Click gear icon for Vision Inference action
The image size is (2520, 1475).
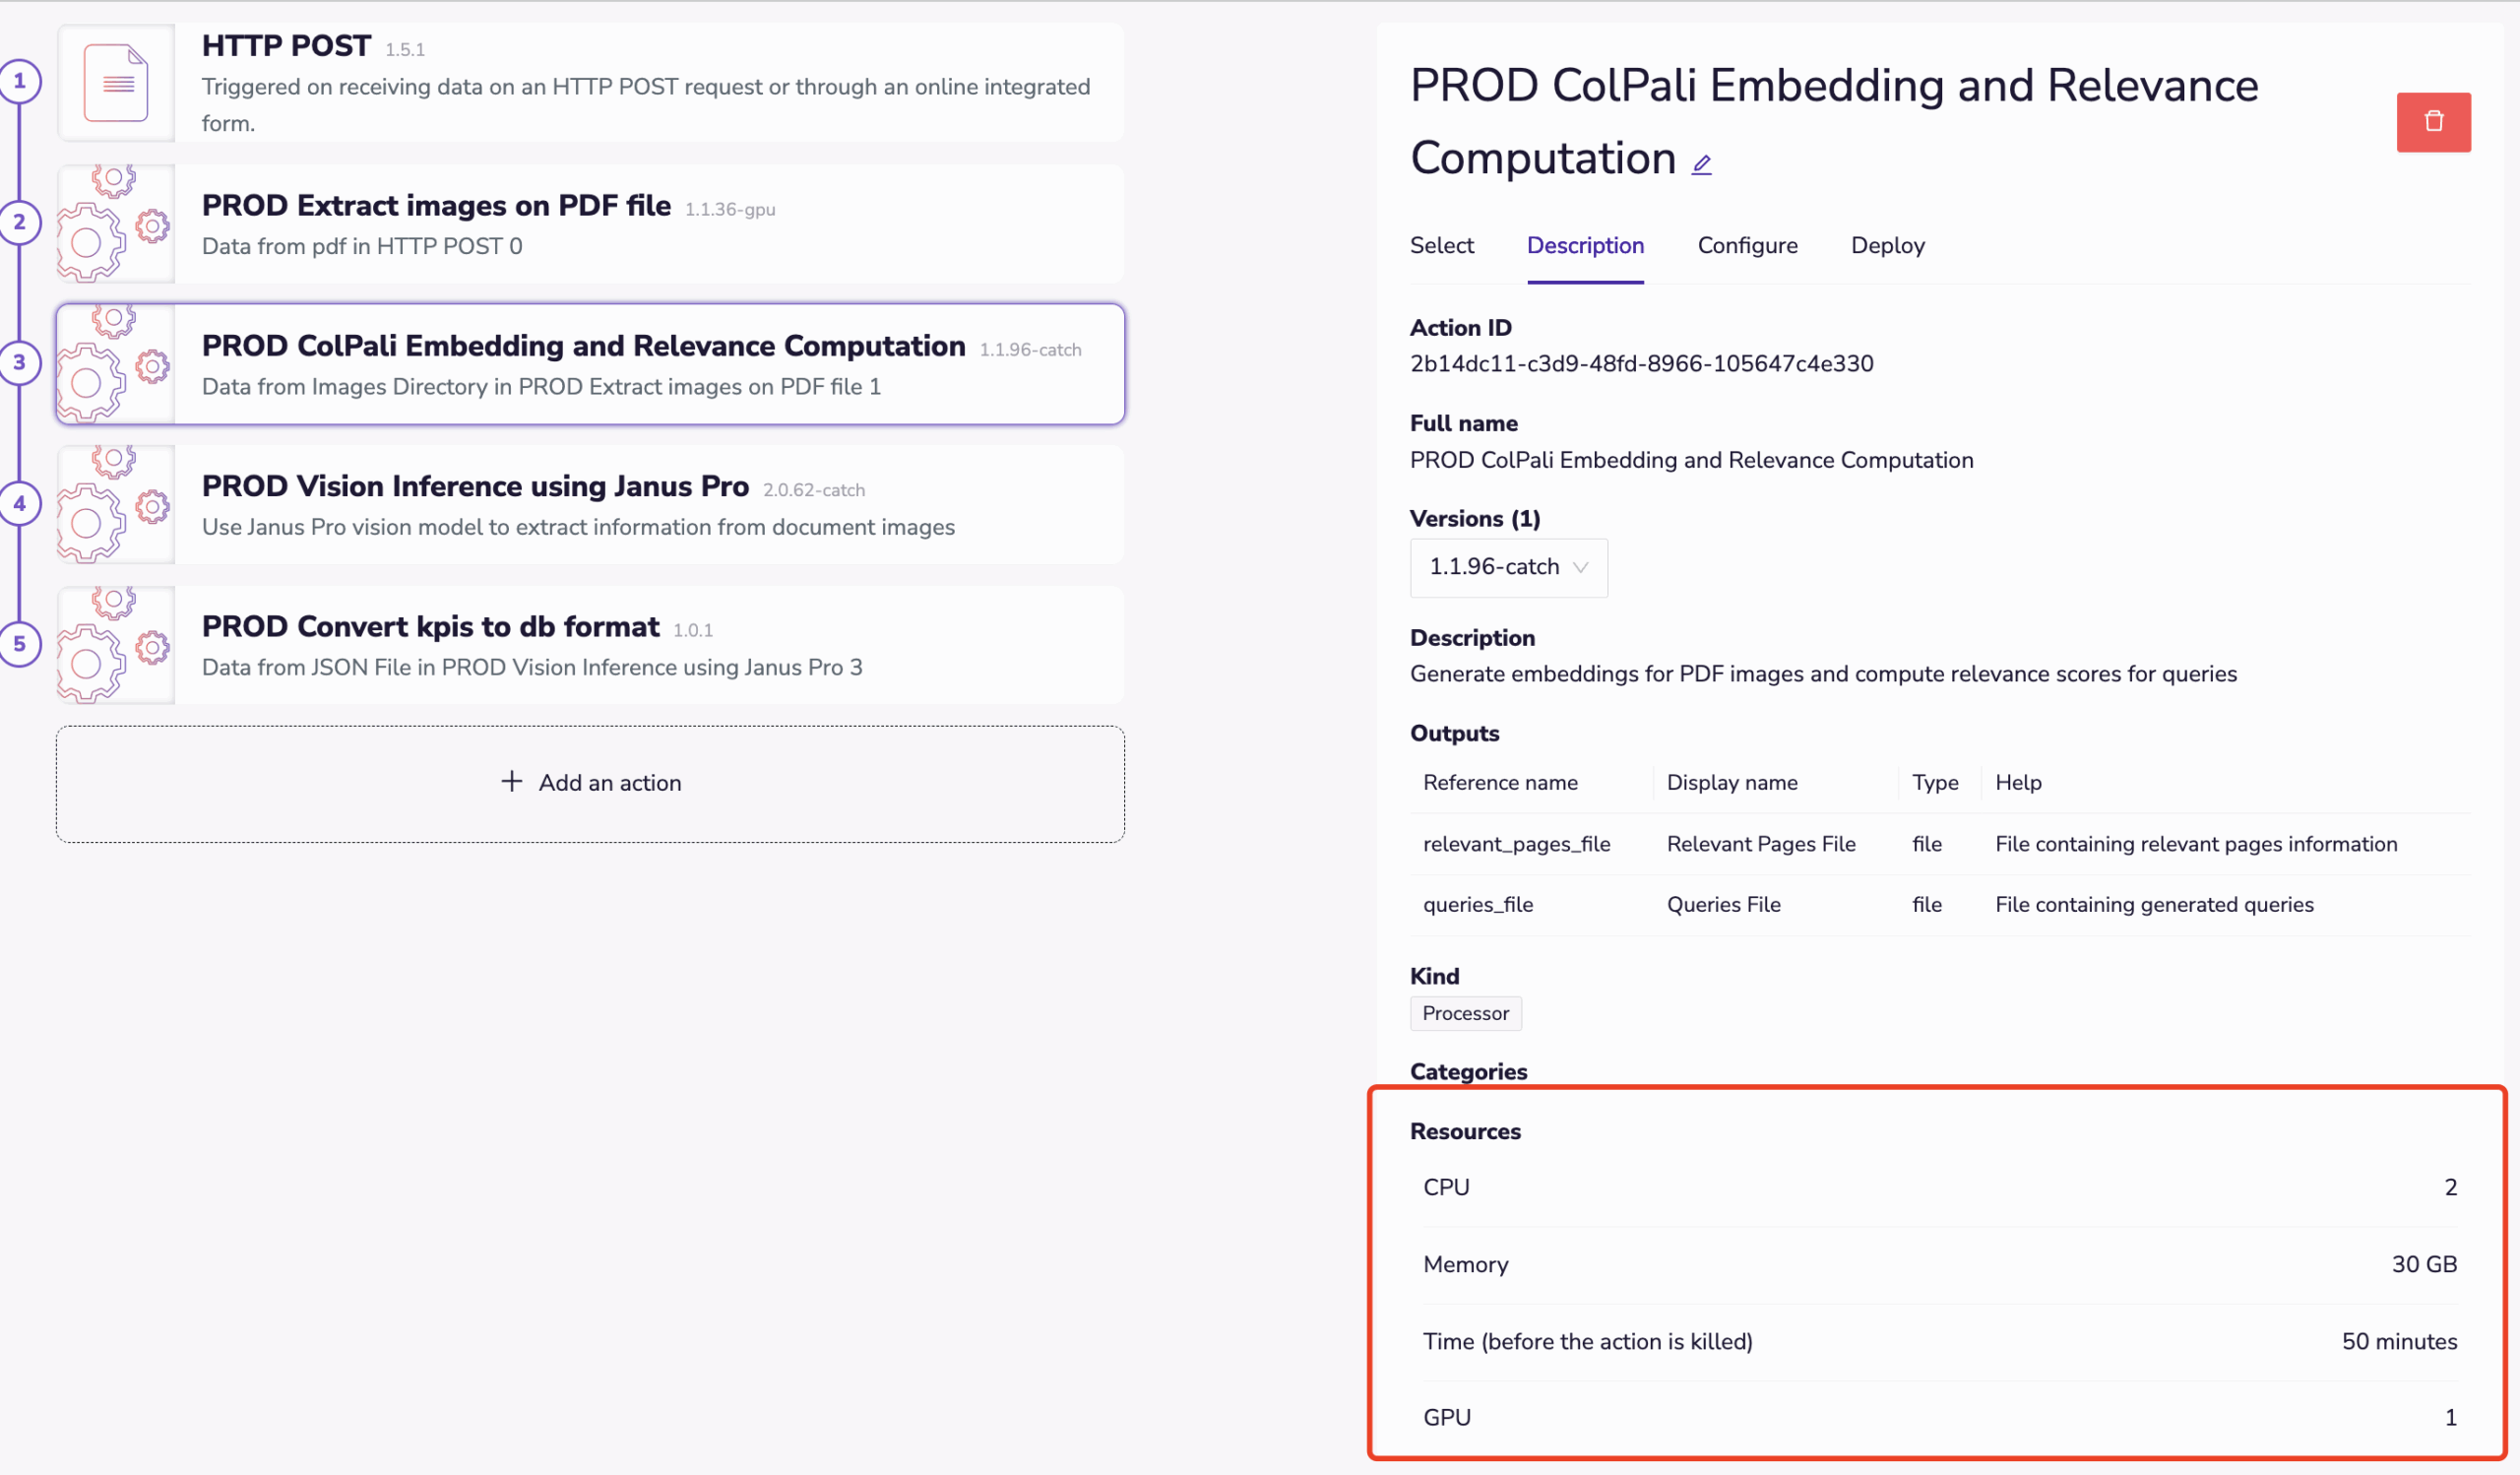tap(114, 505)
